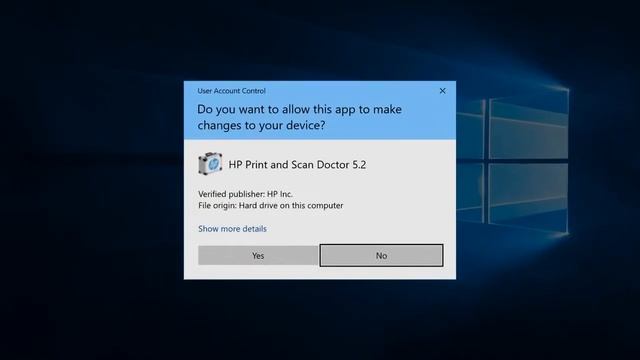Image resolution: width=640 pixels, height=360 pixels.
Task: Close the User Account Control dialog
Action: point(442,91)
